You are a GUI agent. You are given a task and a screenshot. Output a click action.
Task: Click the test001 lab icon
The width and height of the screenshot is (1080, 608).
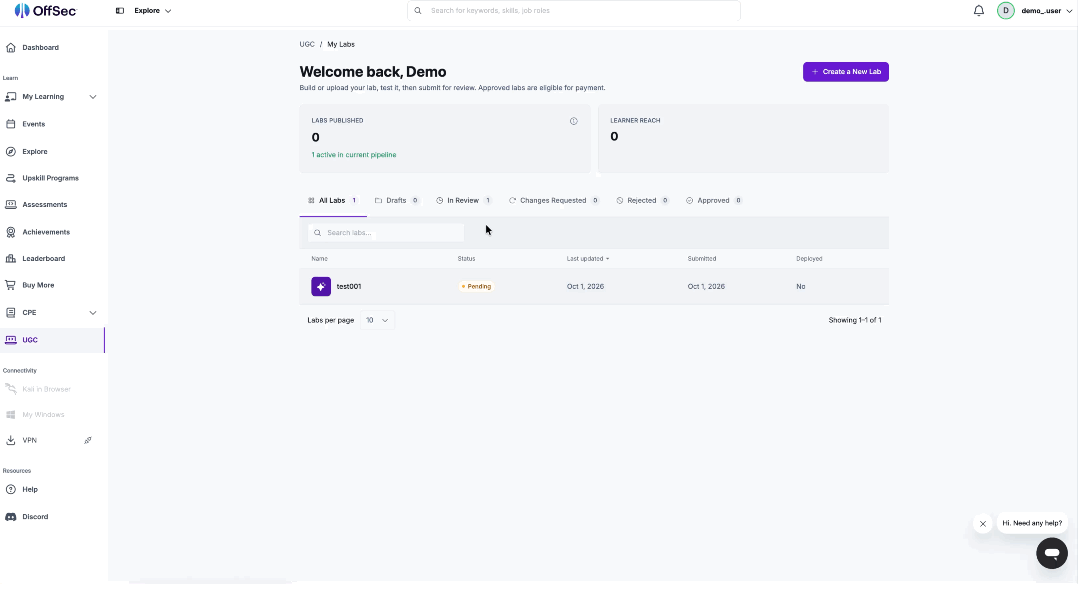coord(321,286)
